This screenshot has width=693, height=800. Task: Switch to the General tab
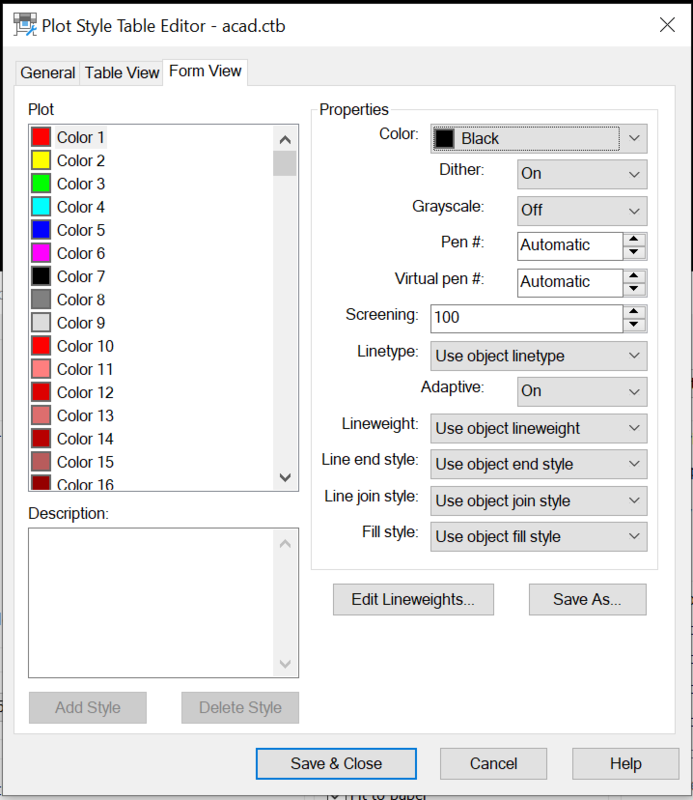47,72
